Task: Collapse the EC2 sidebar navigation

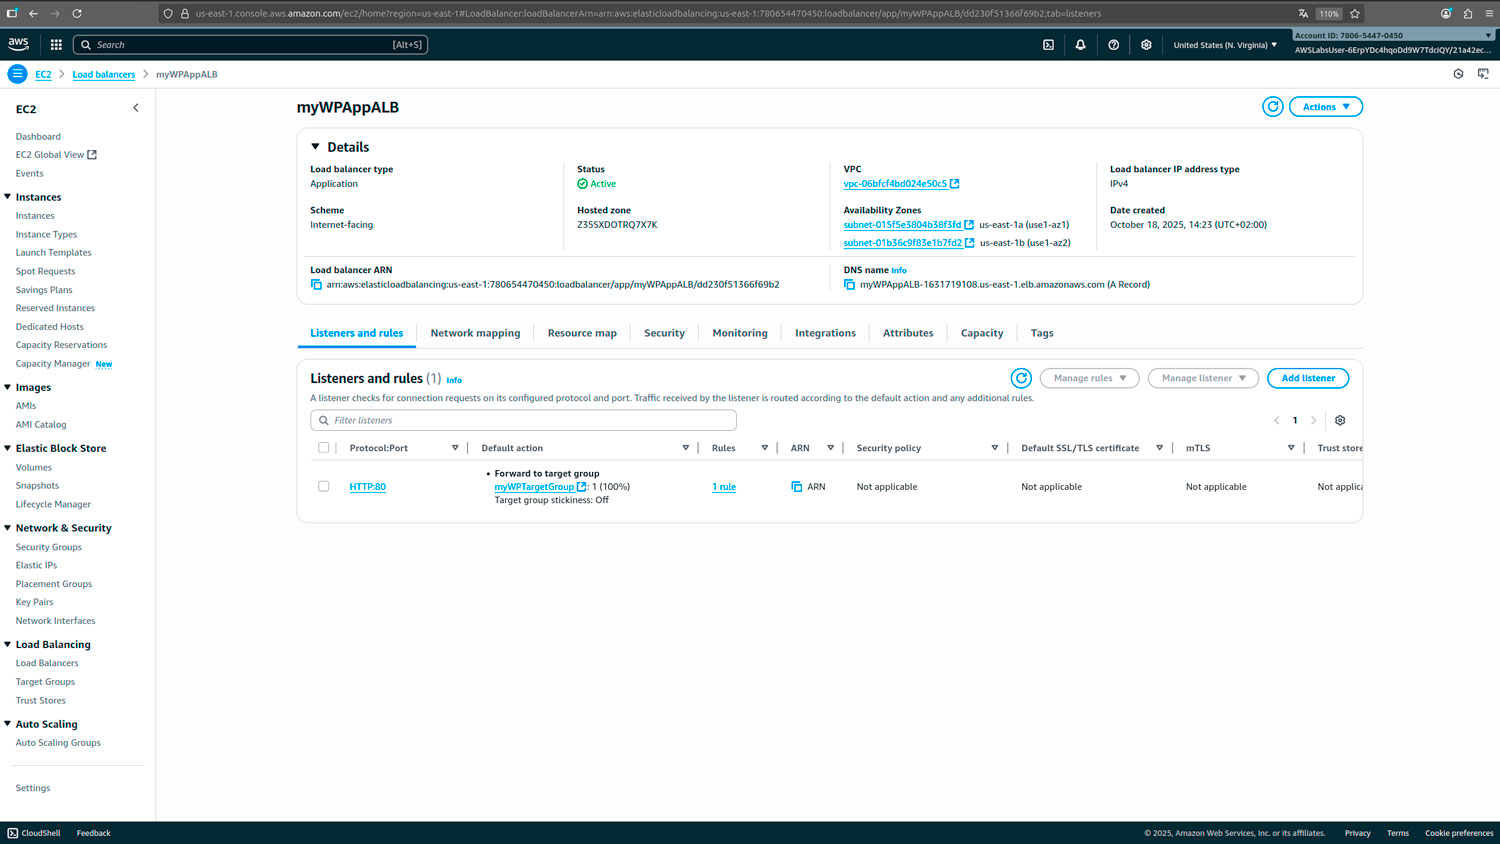Action: [x=136, y=108]
